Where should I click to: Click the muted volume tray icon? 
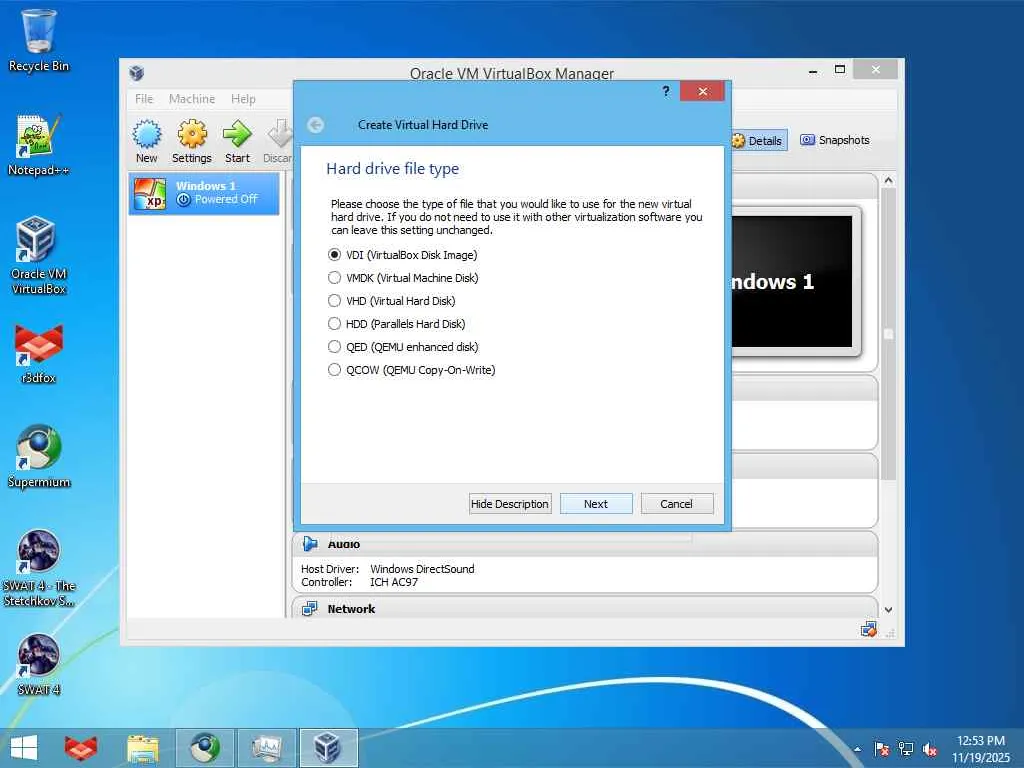click(x=930, y=749)
